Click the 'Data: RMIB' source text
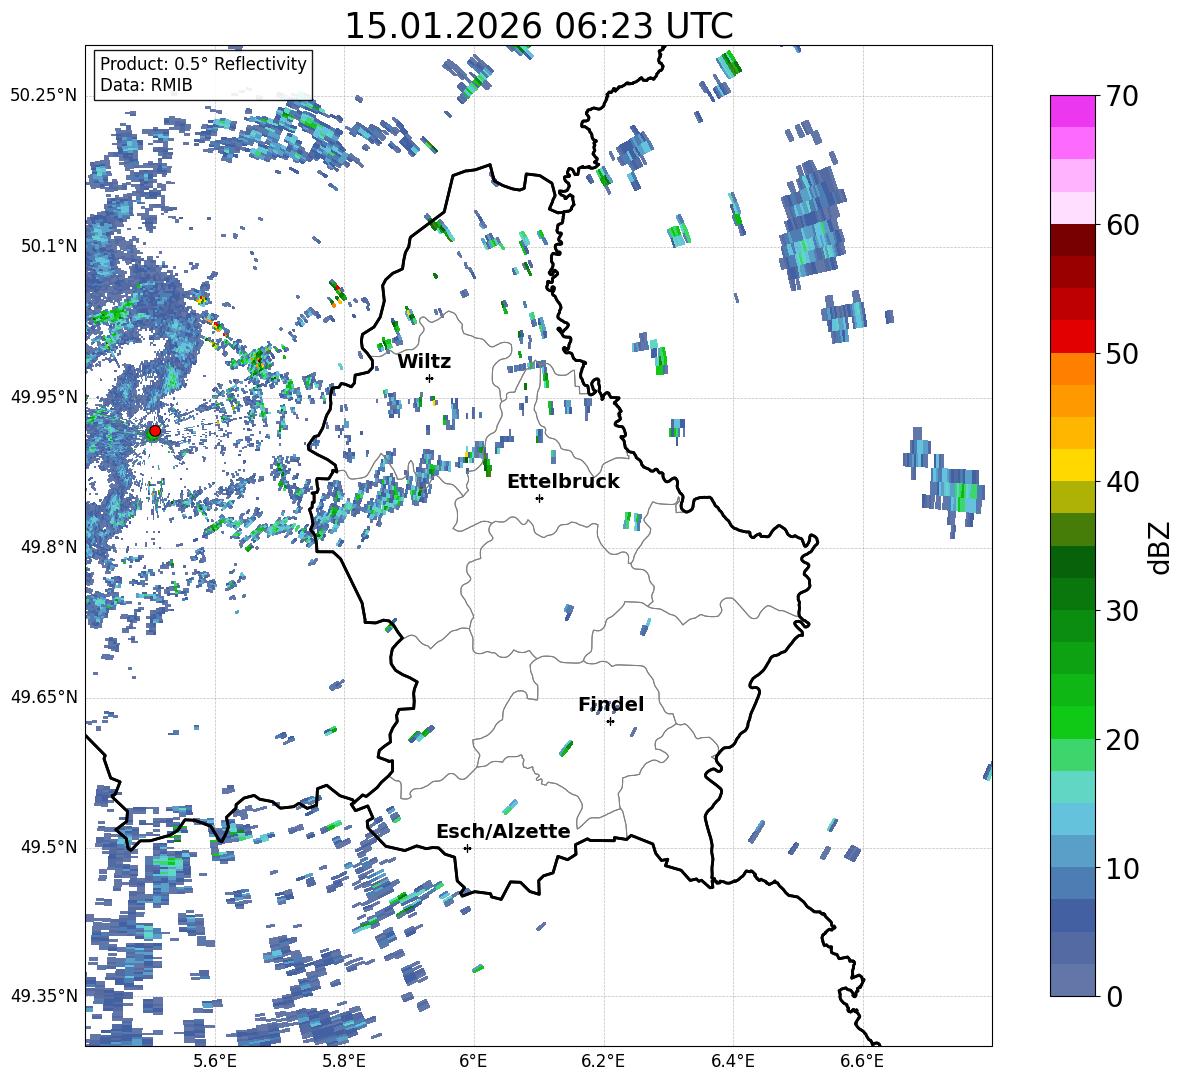The height and width of the screenshot is (1081, 1184). [146, 85]
